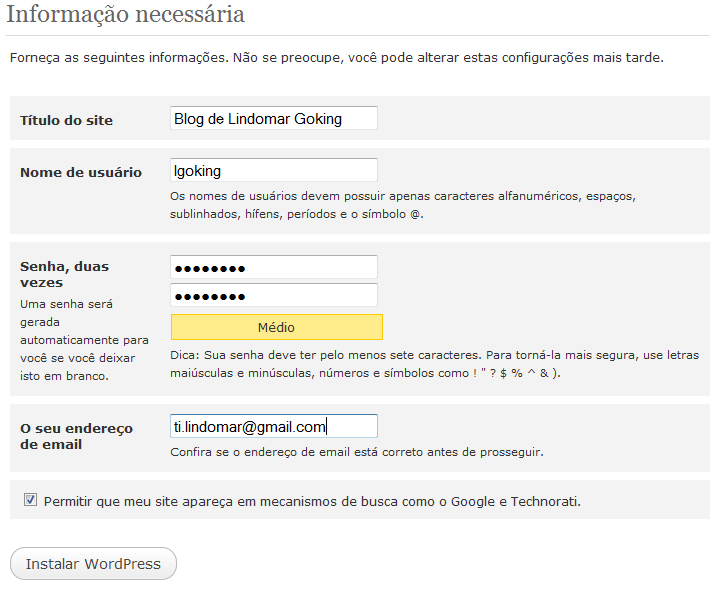Click the 'Título do site' label

pos(66,120)
